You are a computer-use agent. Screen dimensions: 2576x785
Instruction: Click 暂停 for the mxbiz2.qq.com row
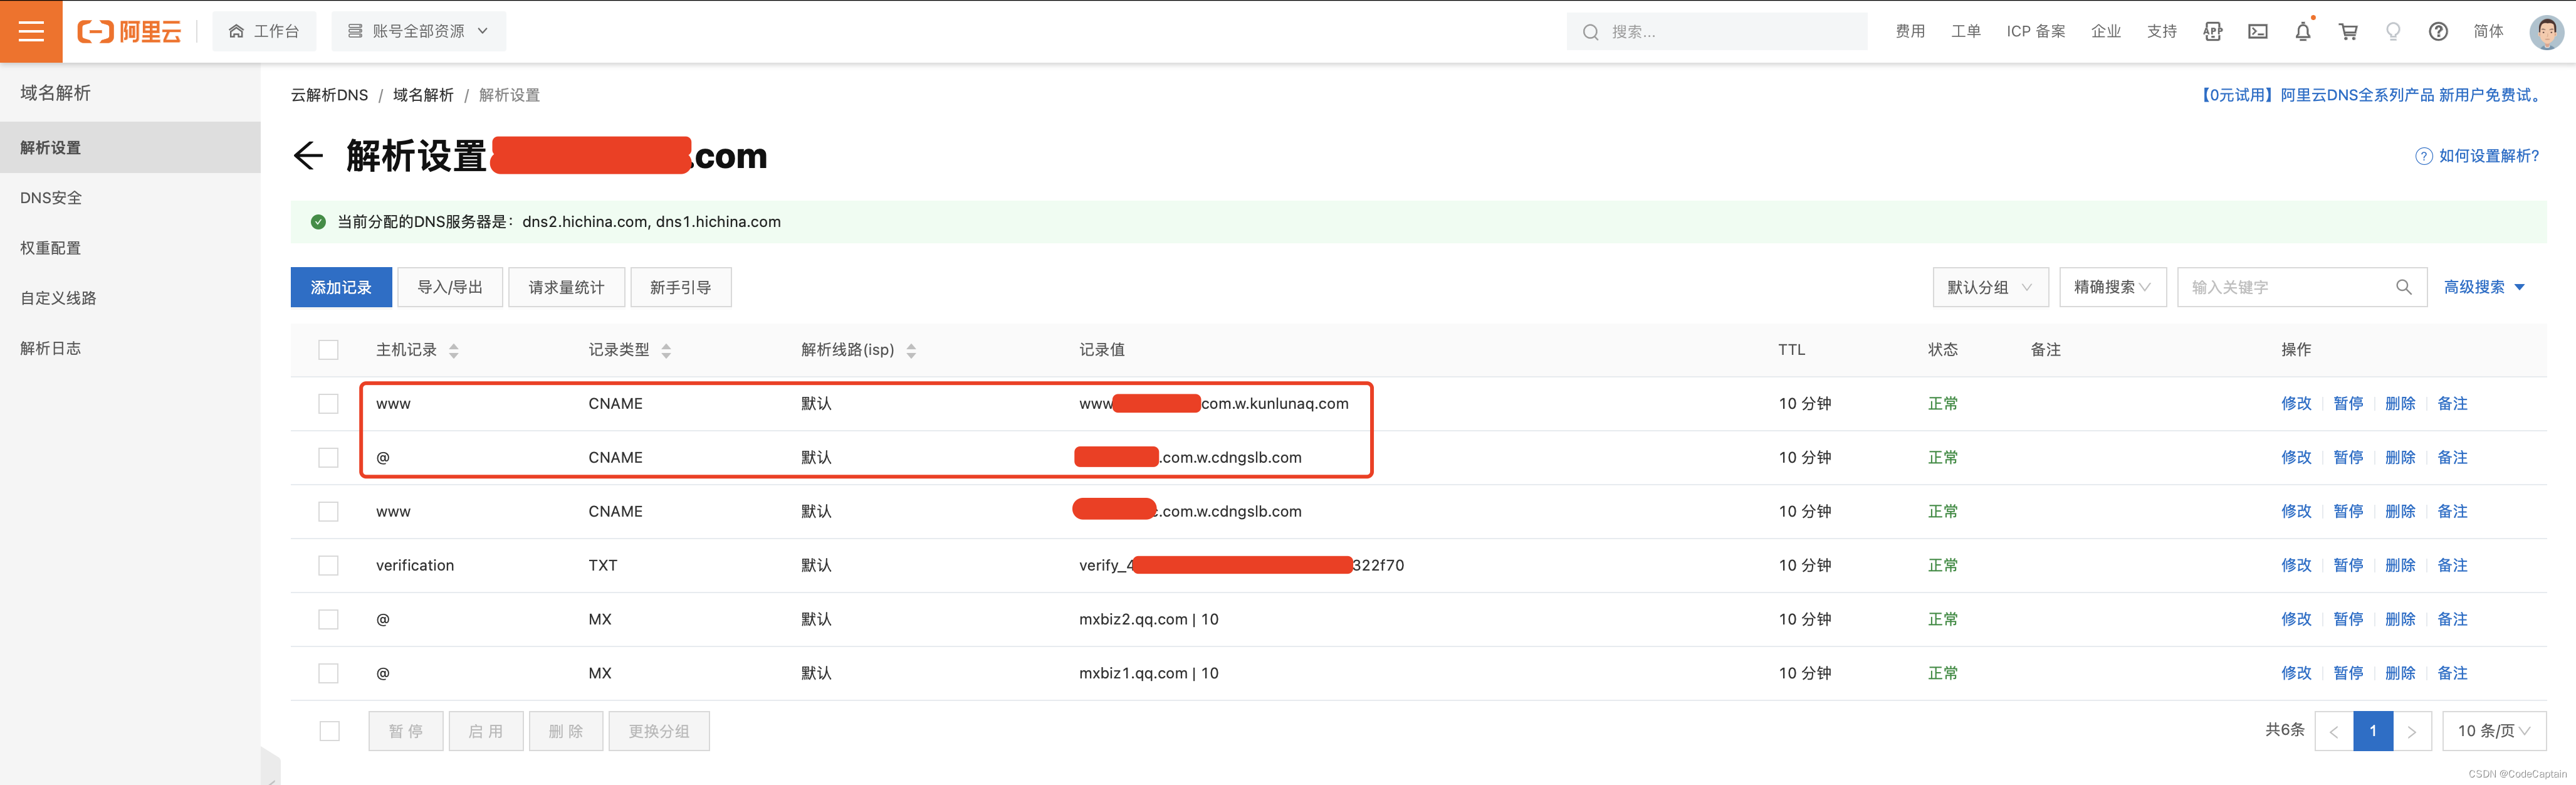pyautogui.click(x=2348, y=620)
